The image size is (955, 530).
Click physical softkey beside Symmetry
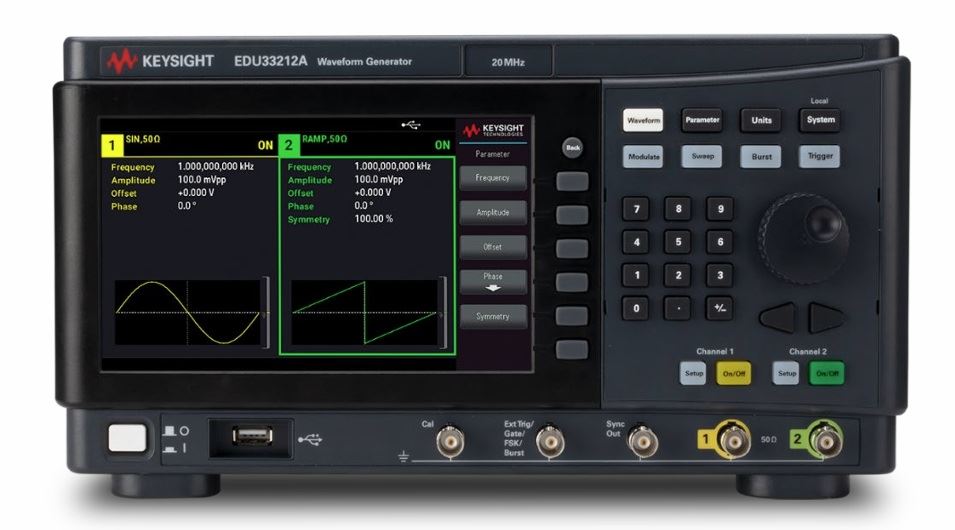(x=572, y=316)
